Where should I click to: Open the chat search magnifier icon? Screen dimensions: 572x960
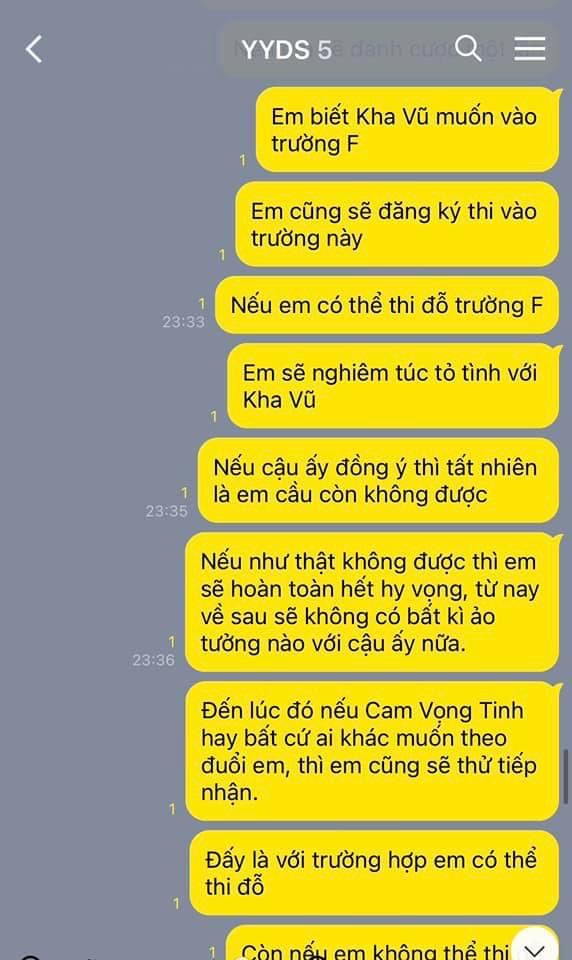point(469,48)
